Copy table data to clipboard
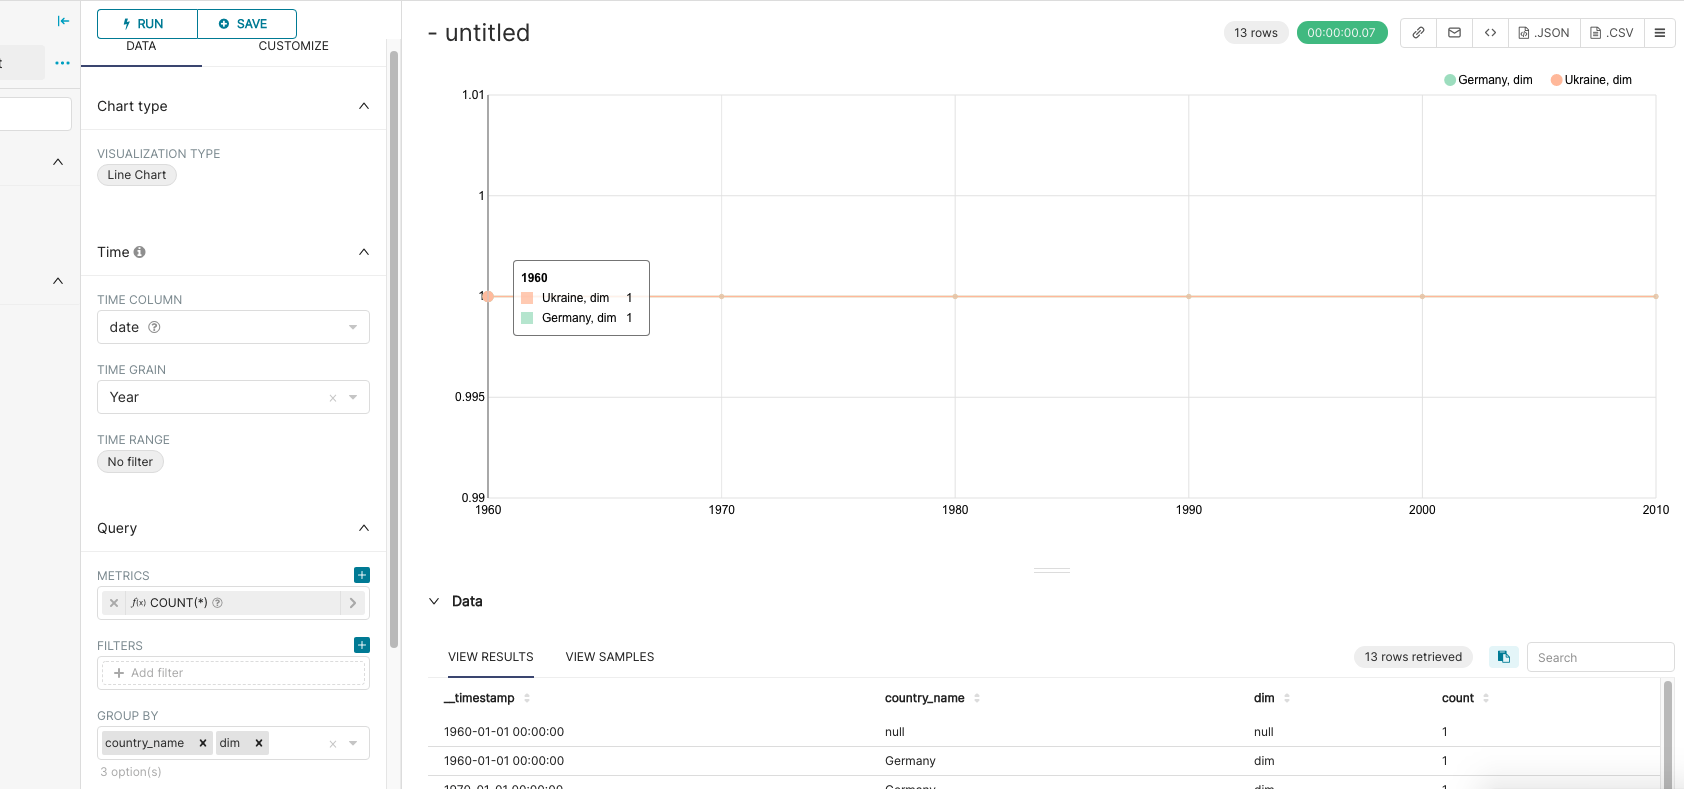 [x=1503, y=657]
